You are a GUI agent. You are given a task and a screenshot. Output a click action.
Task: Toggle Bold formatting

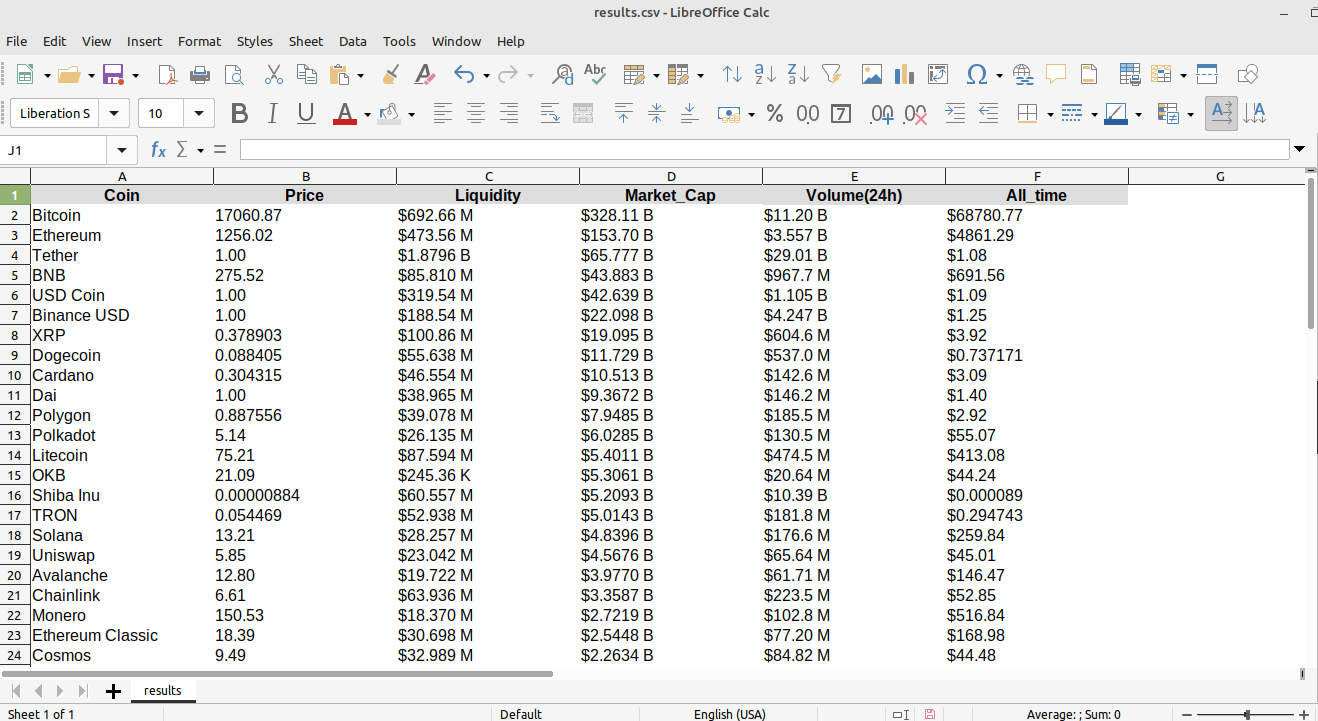[x=239, y=113]
